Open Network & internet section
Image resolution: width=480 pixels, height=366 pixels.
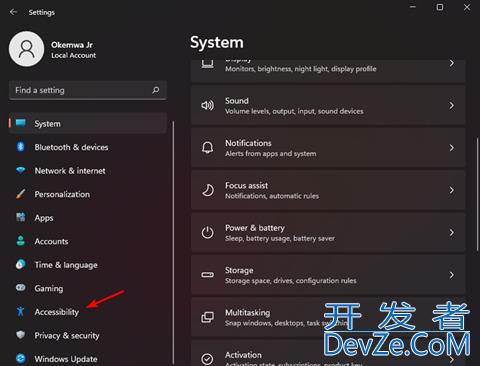point(88,171)
